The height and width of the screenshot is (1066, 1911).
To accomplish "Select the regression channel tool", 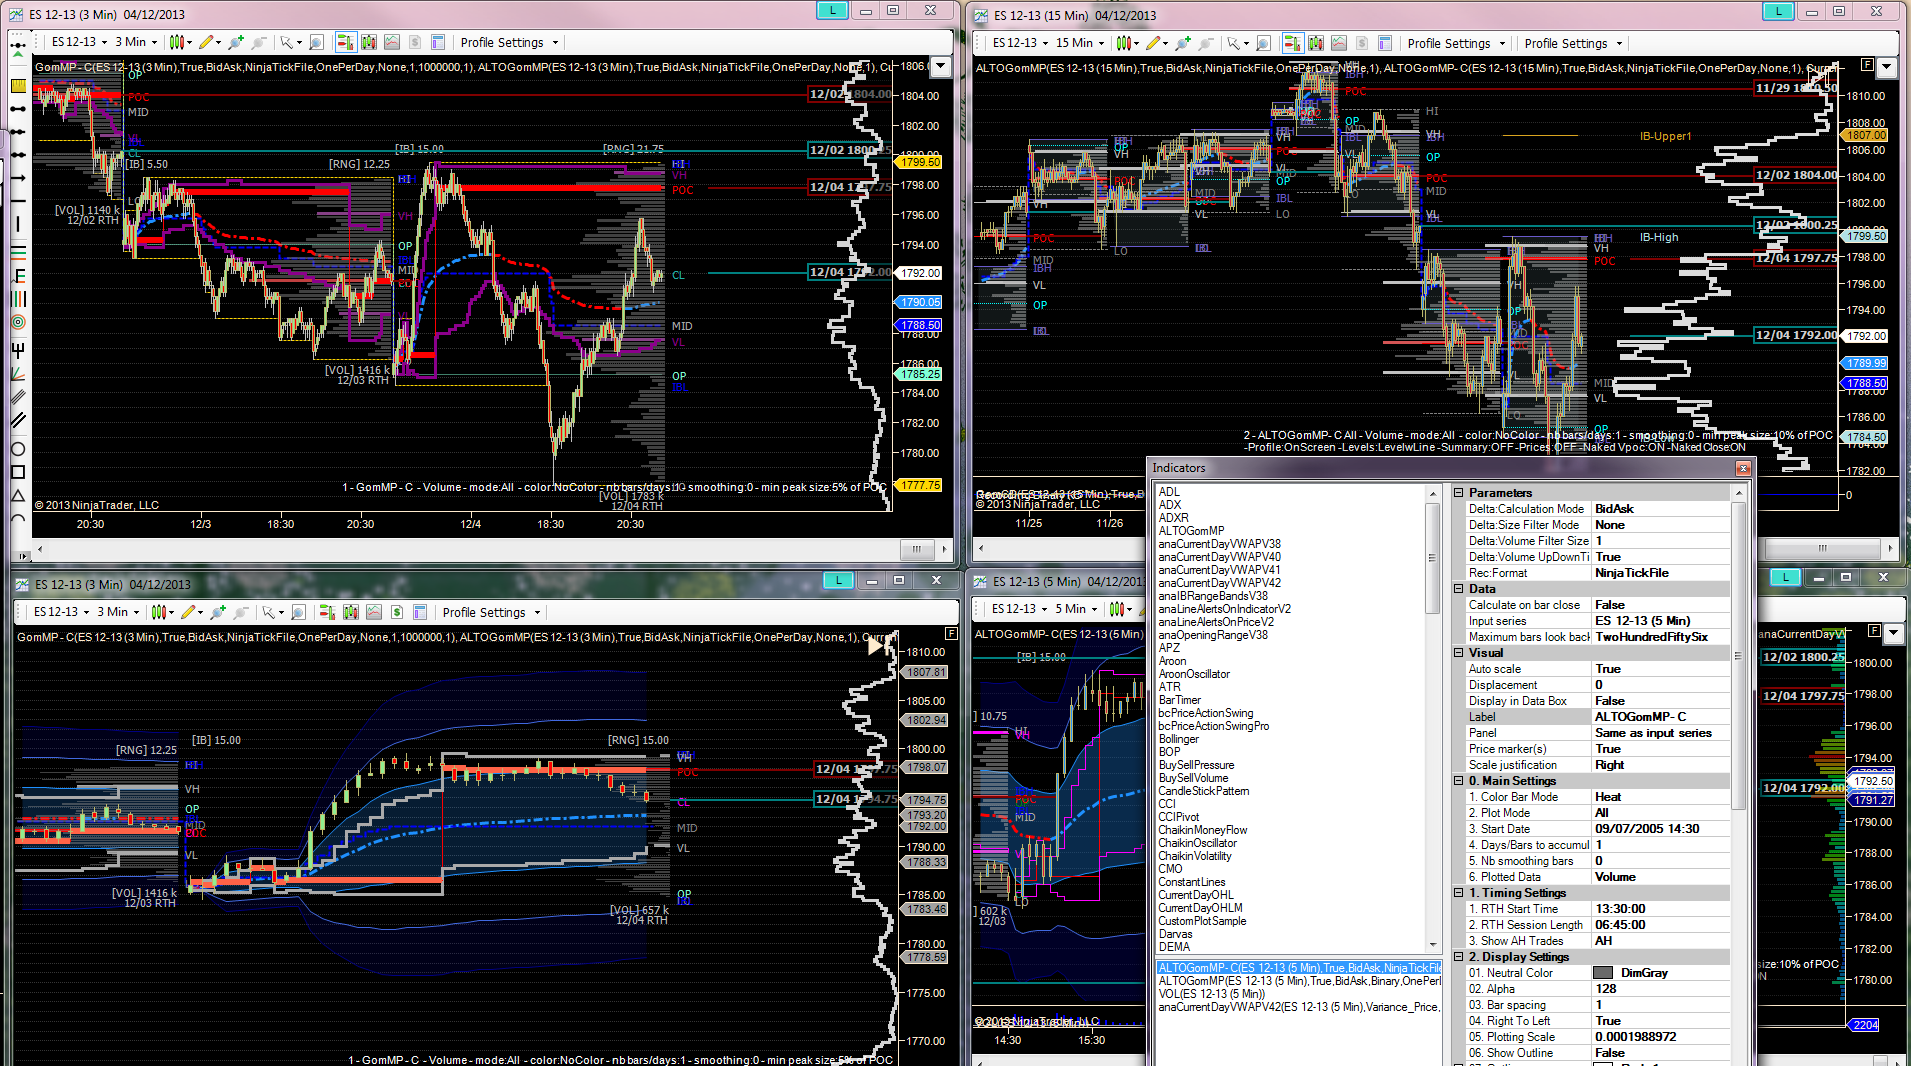I will (18, 396).
